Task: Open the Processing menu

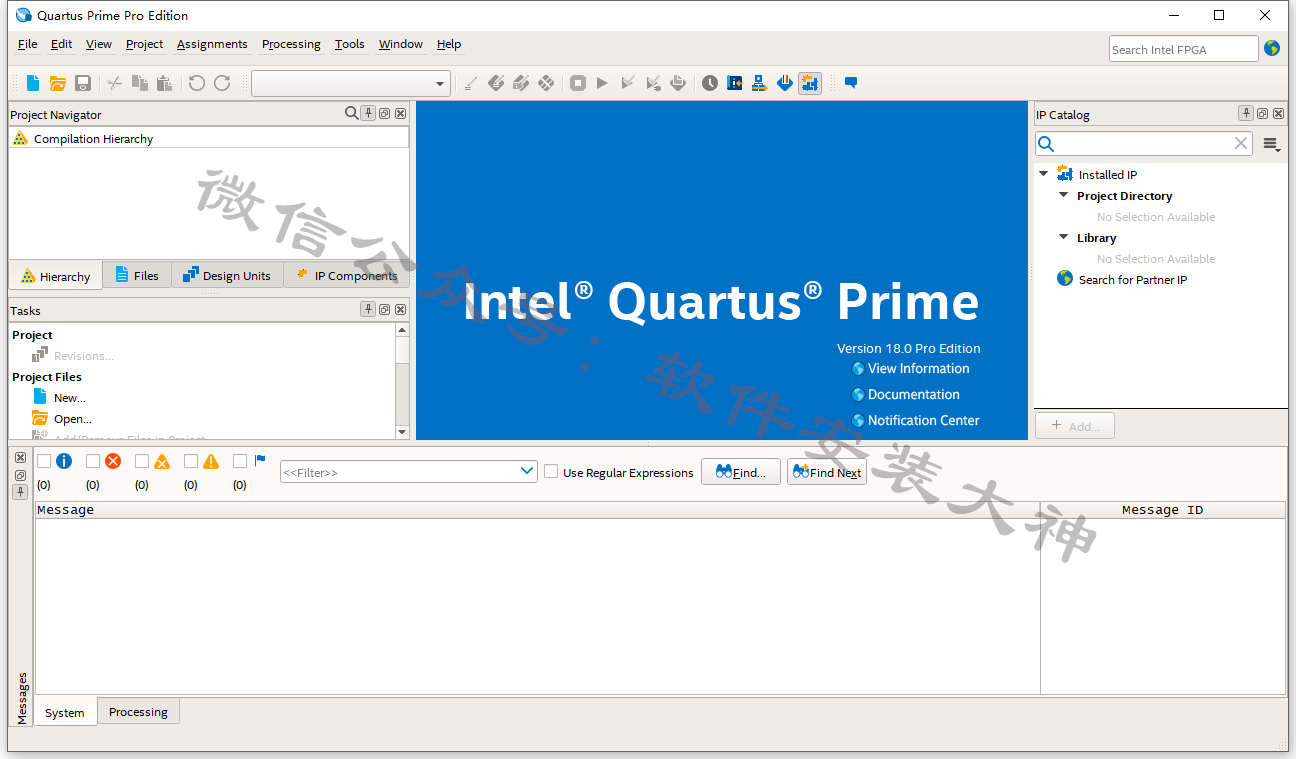Action: 291,44
